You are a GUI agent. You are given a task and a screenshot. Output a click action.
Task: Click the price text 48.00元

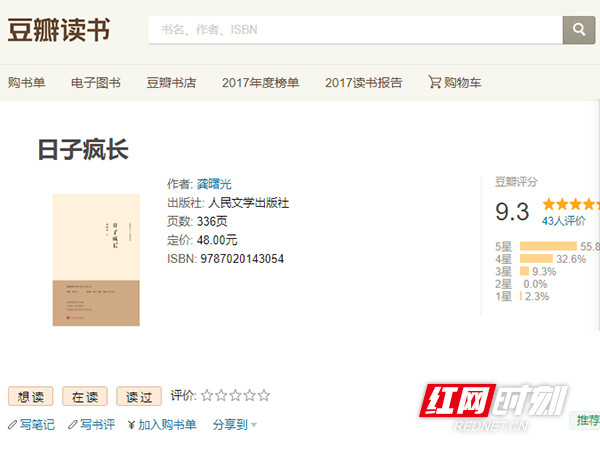(217, 240)
